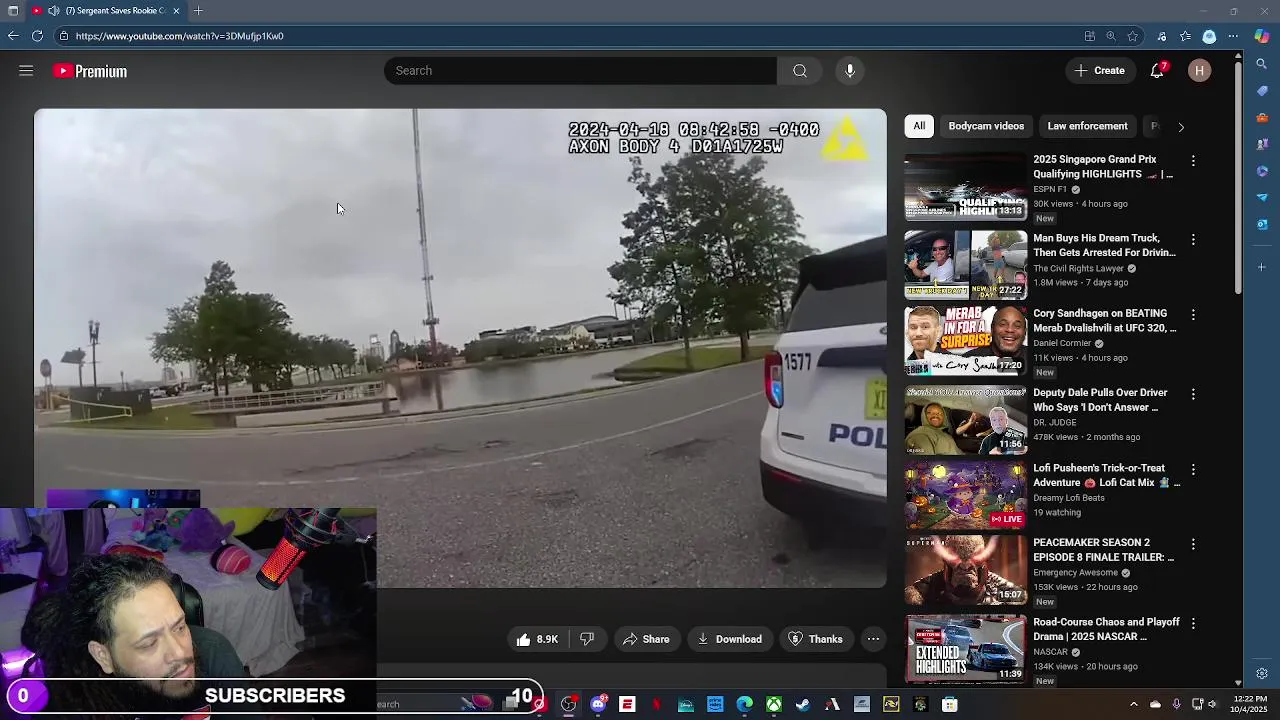This screenshot has height=720, width=1280.
Task: Open the sidebar games chess icon
Action: pyautogui.click(x=1262, y=145)
